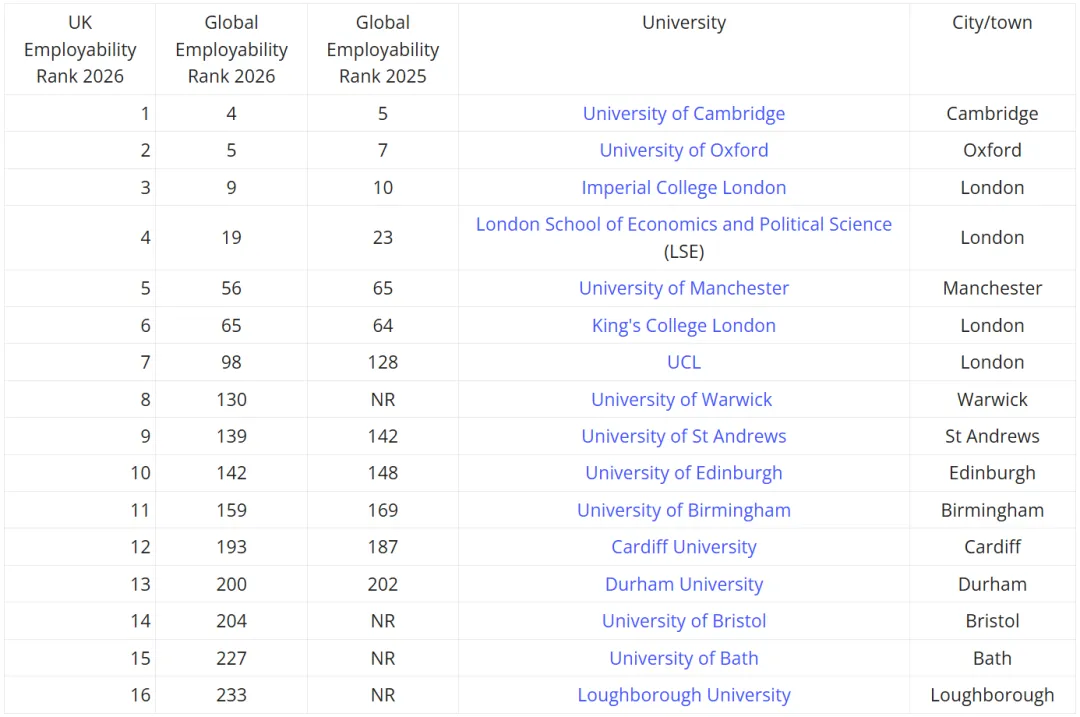Open the University of Cambridge link

[x=683, y=114]
